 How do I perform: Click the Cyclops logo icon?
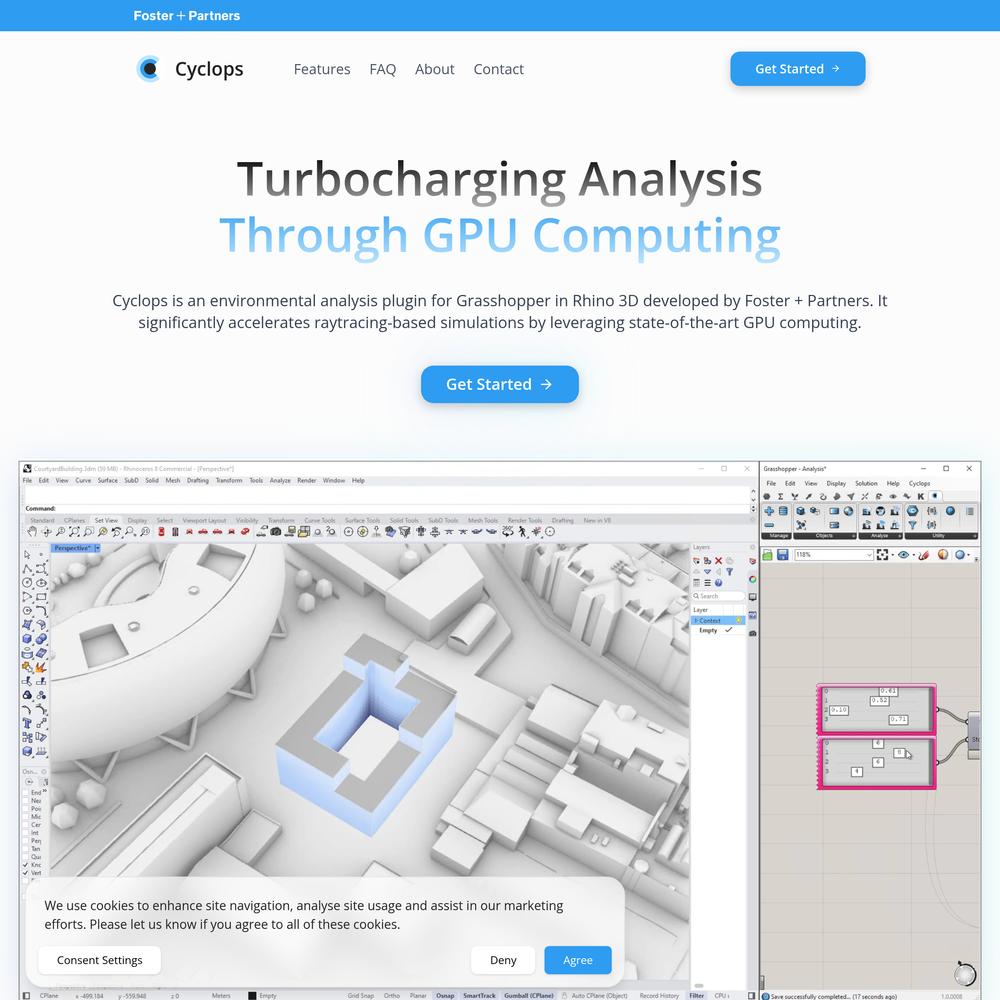point(149,69)
